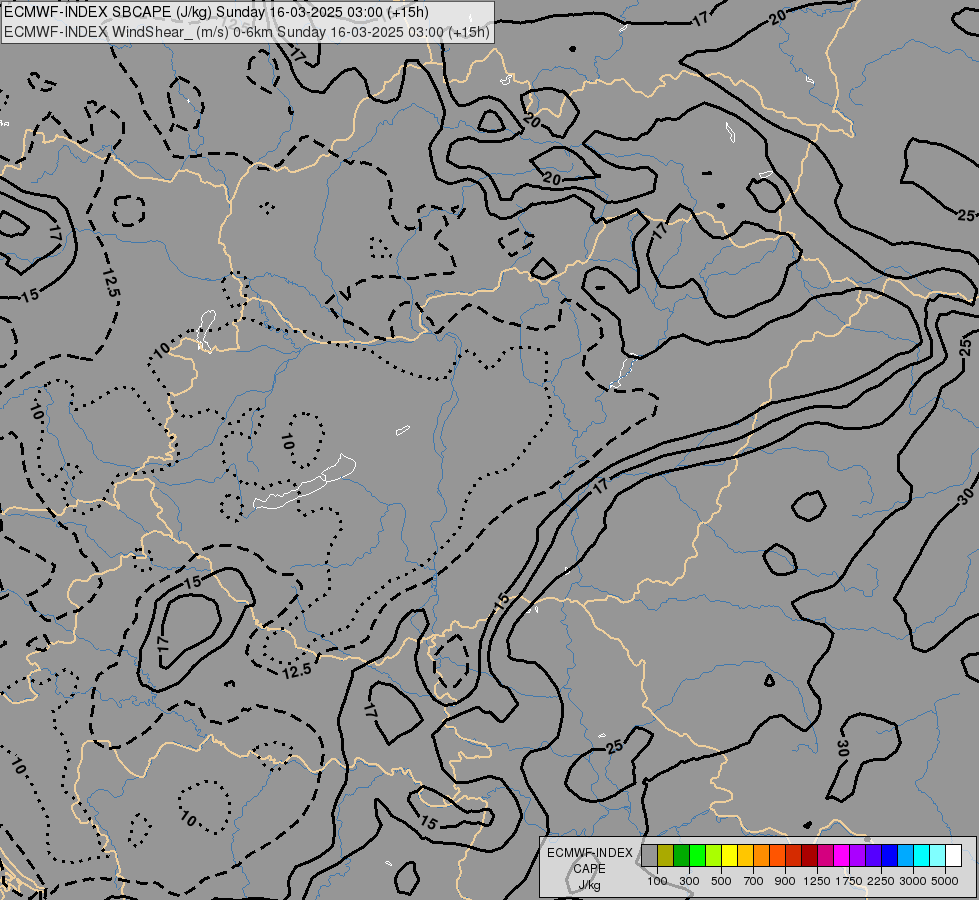The height and width of the screenshot is (900, 979).
Task: Pick the yellow-green swatch in the legend
Action: tap(714, 855)
